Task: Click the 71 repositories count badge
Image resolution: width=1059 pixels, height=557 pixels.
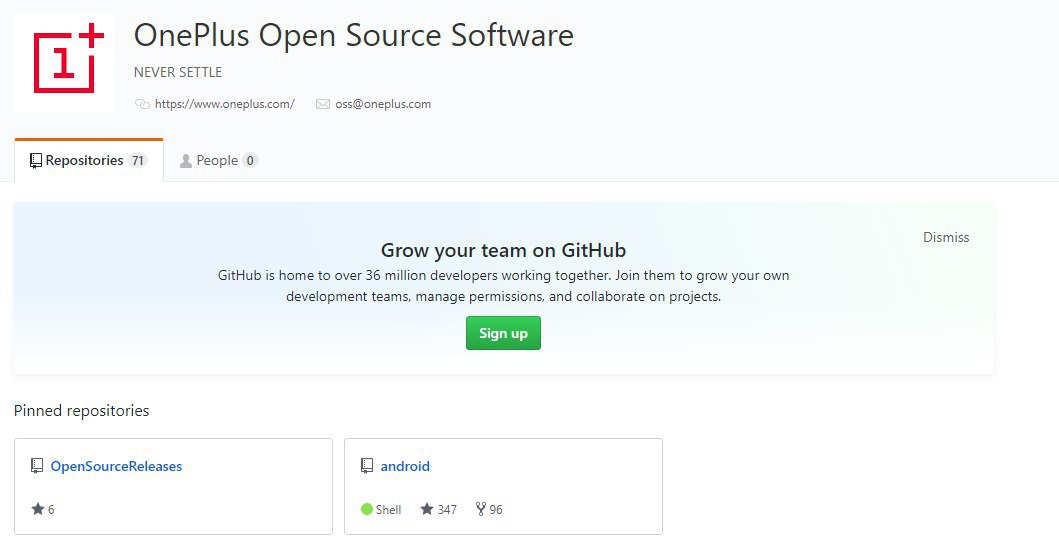Action: pos(138,161)
